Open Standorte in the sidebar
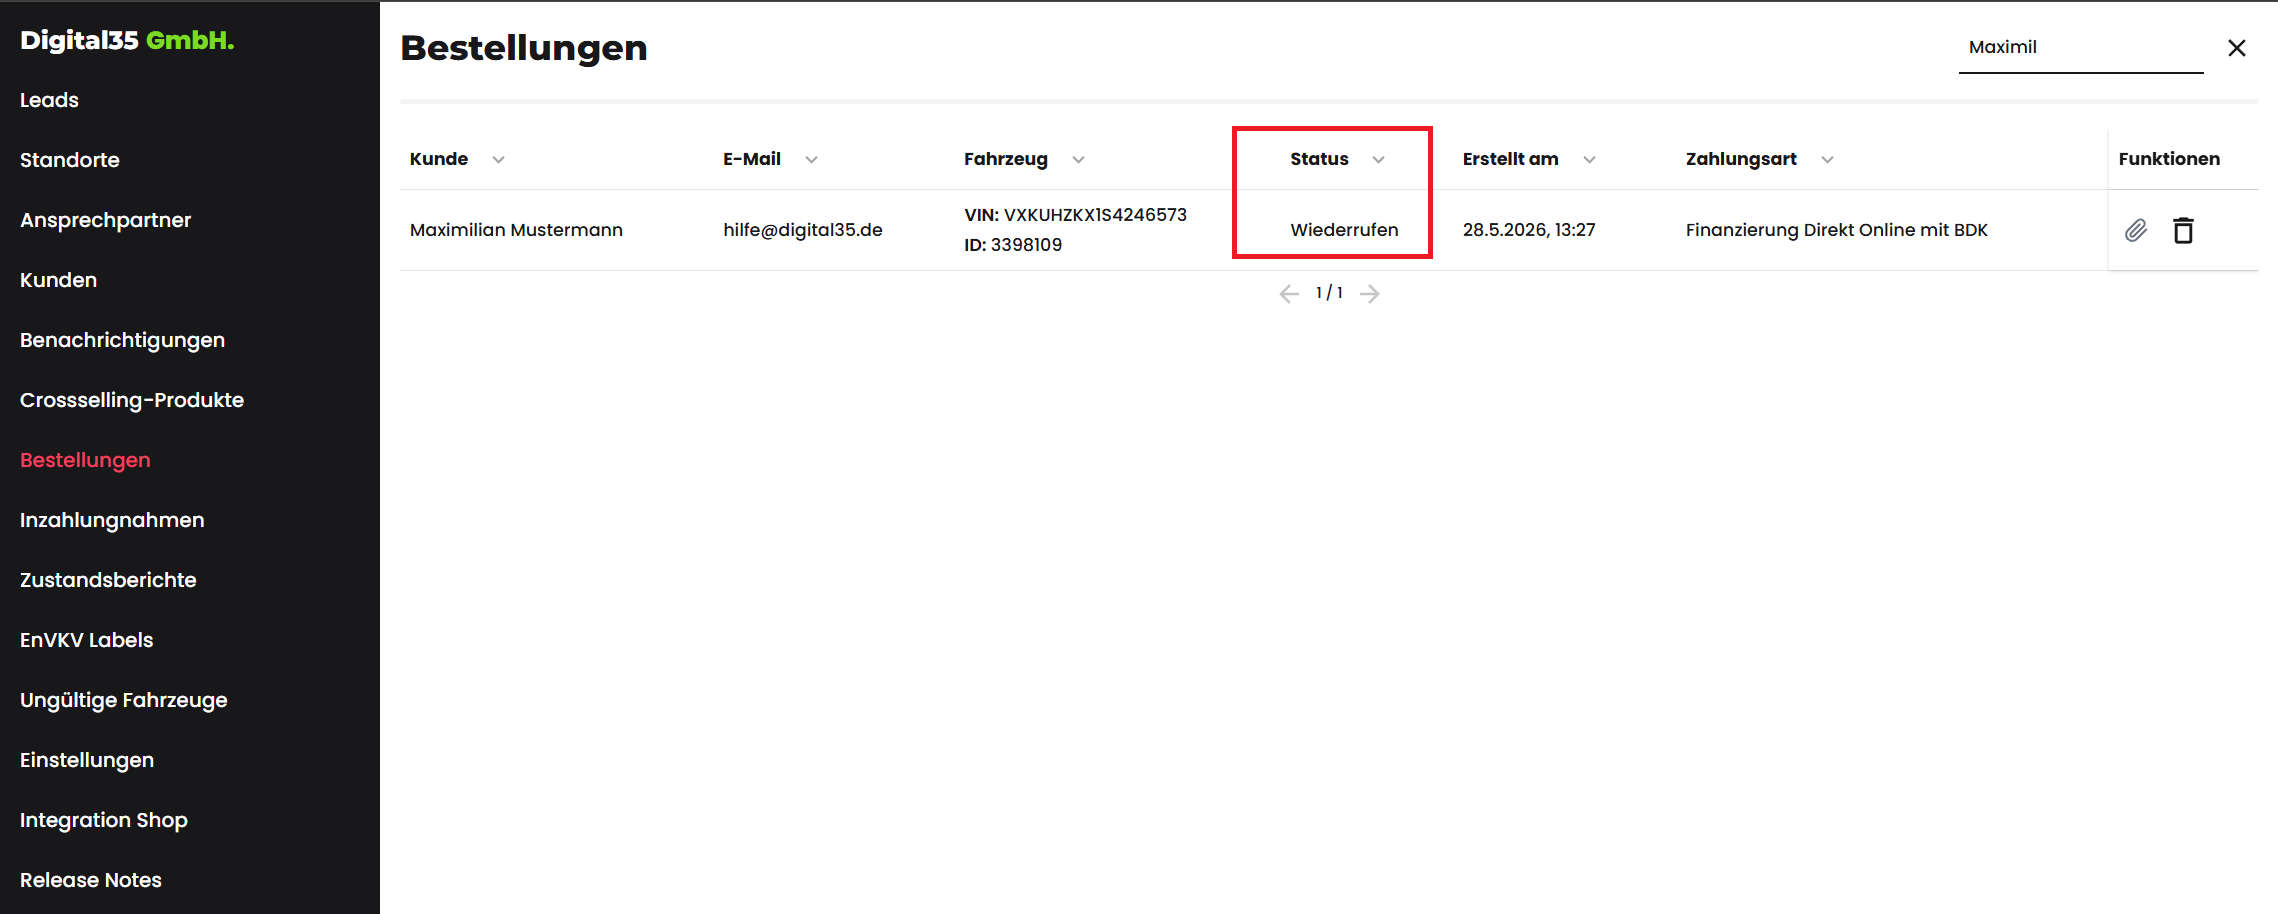Viewport: 2278px width, 914px height. point(70,160)
